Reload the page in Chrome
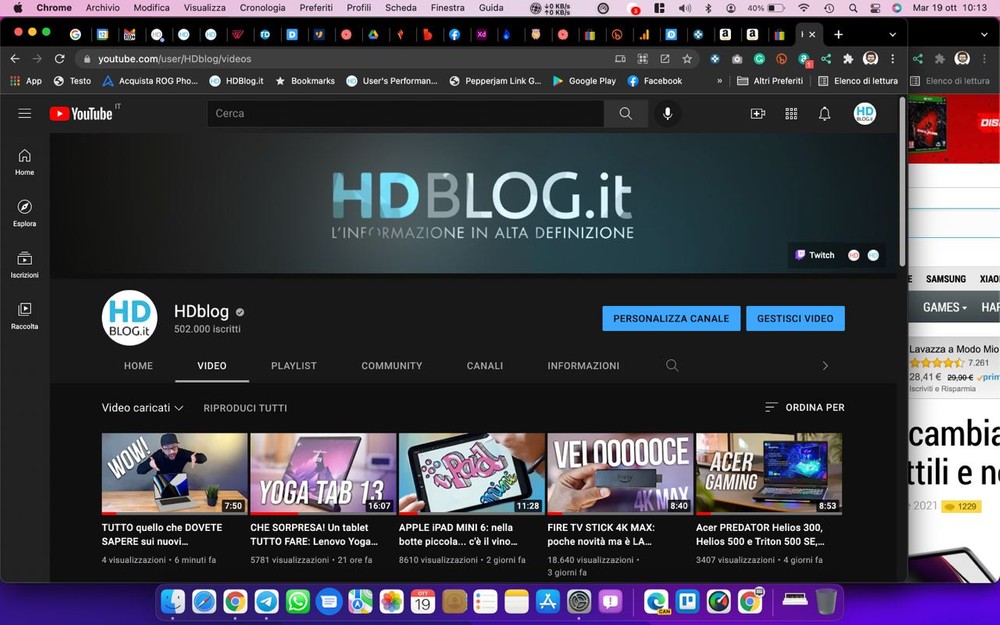This screenshot has height=625, width=1000. click(x=59, y=59)
